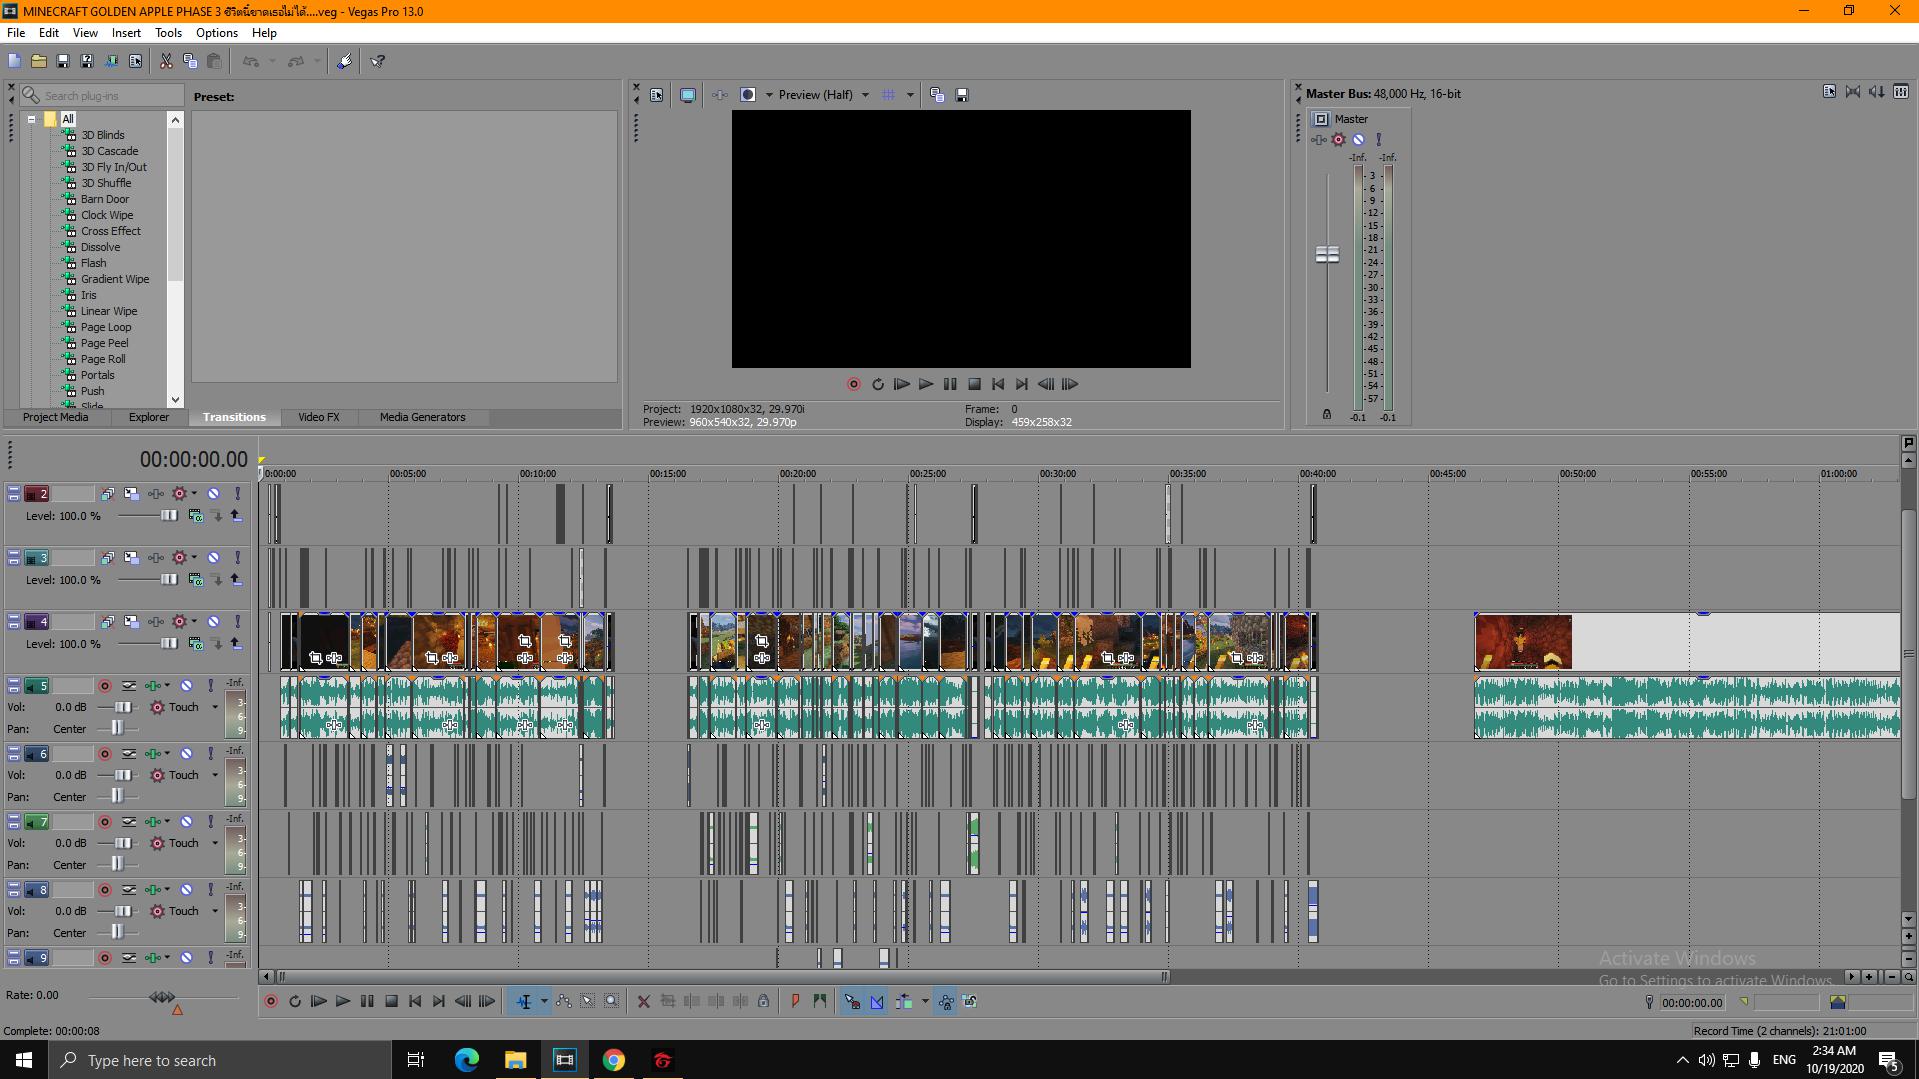Mute audio track 5
The image size is (1919, 1079).
pyautogui.click(x=186, y=686)
